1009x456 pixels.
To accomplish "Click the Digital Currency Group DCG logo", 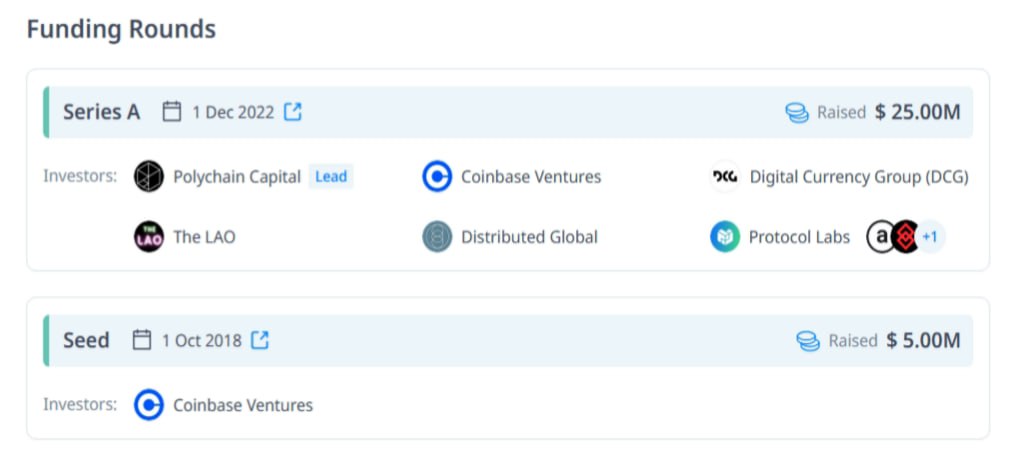I will (x=725, y=177).
